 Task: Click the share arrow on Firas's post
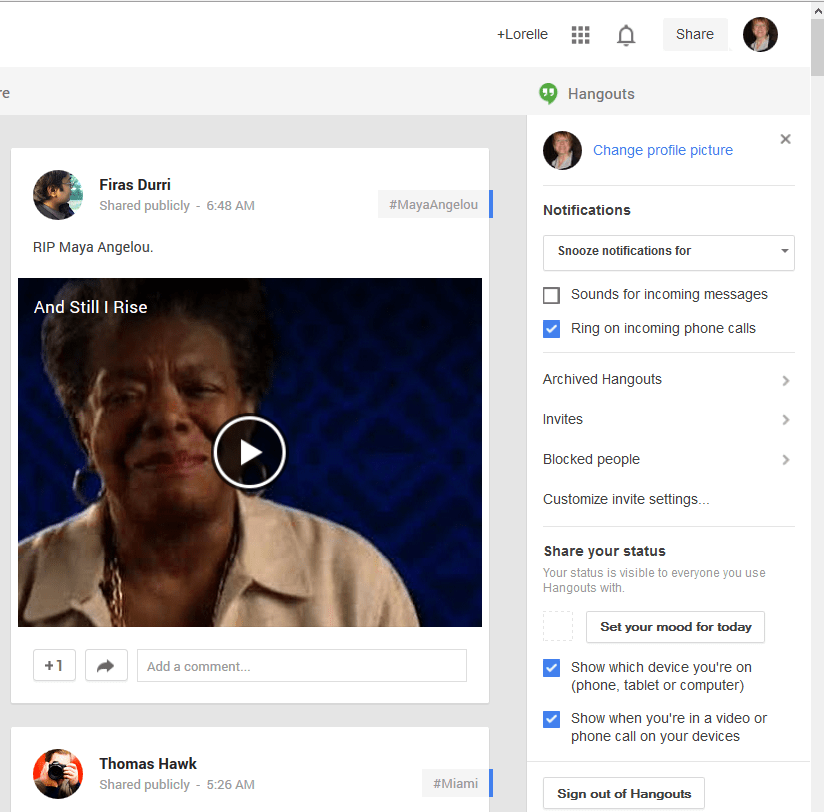[x=106, y=665]
